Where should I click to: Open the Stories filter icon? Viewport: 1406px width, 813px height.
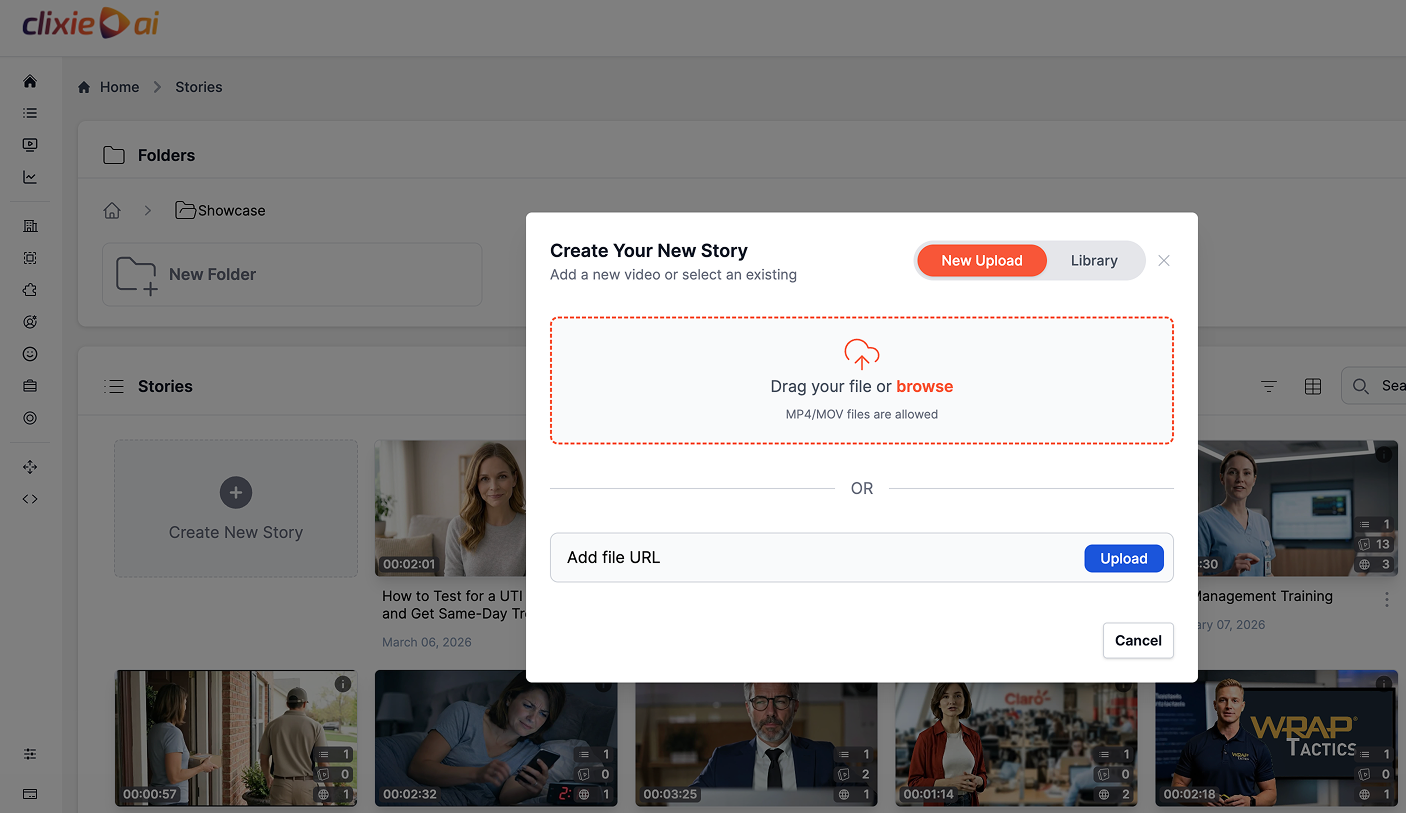1269,386
